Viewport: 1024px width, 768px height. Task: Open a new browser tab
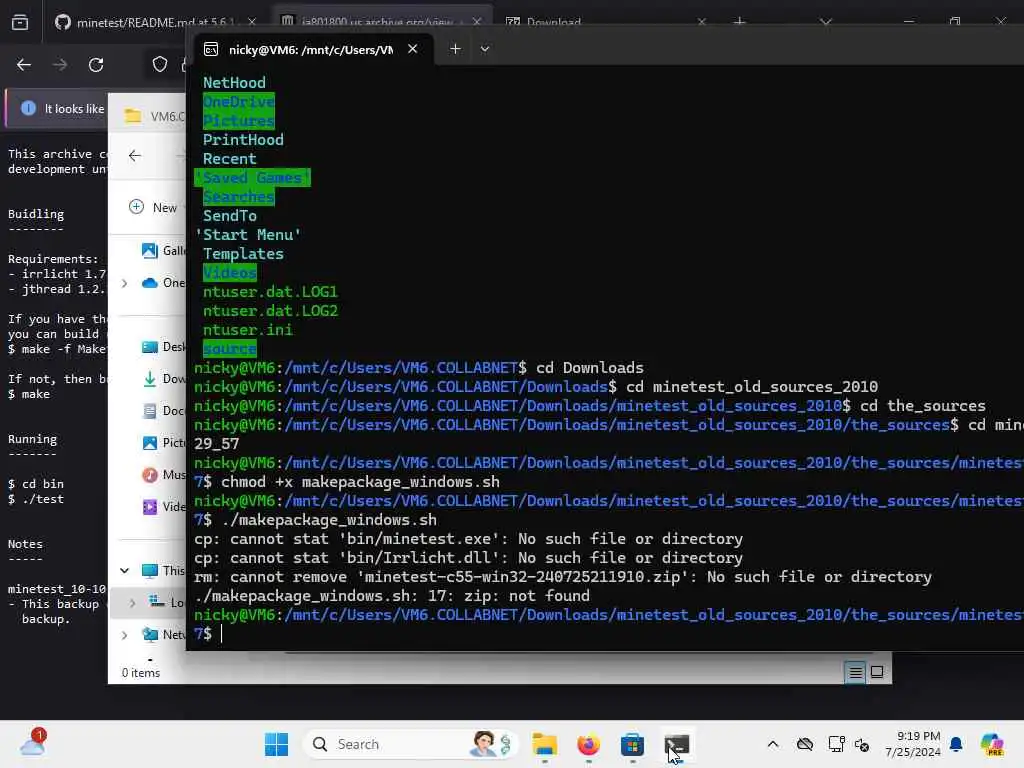point(739,22)
